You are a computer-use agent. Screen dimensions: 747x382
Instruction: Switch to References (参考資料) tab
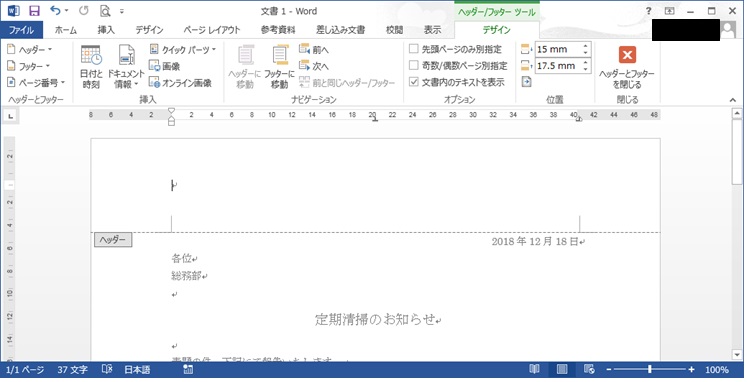point(278,30)
